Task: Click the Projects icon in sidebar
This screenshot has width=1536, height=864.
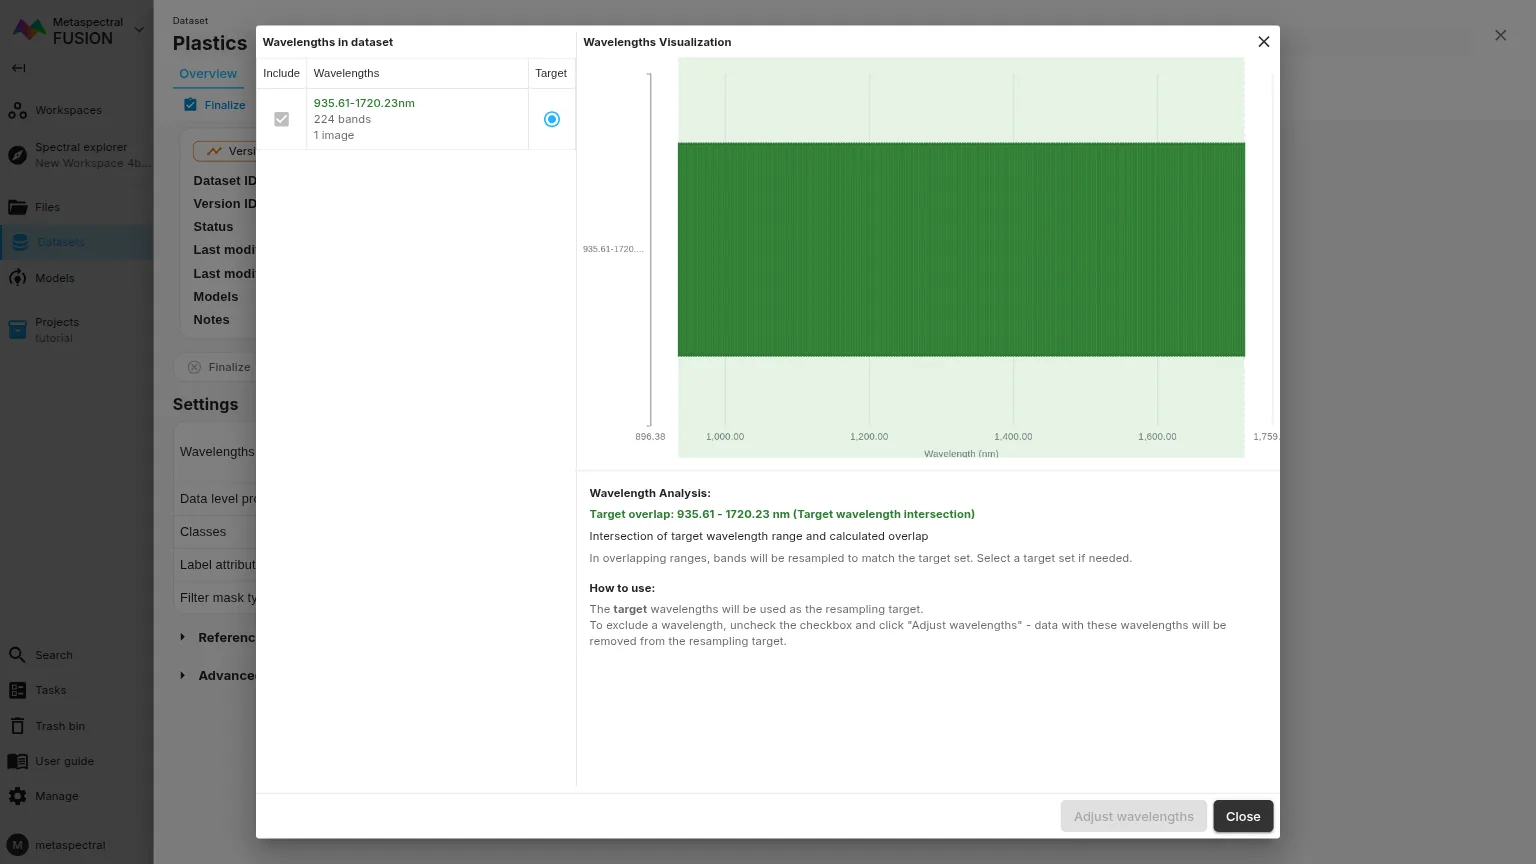Action: [18, 330]
